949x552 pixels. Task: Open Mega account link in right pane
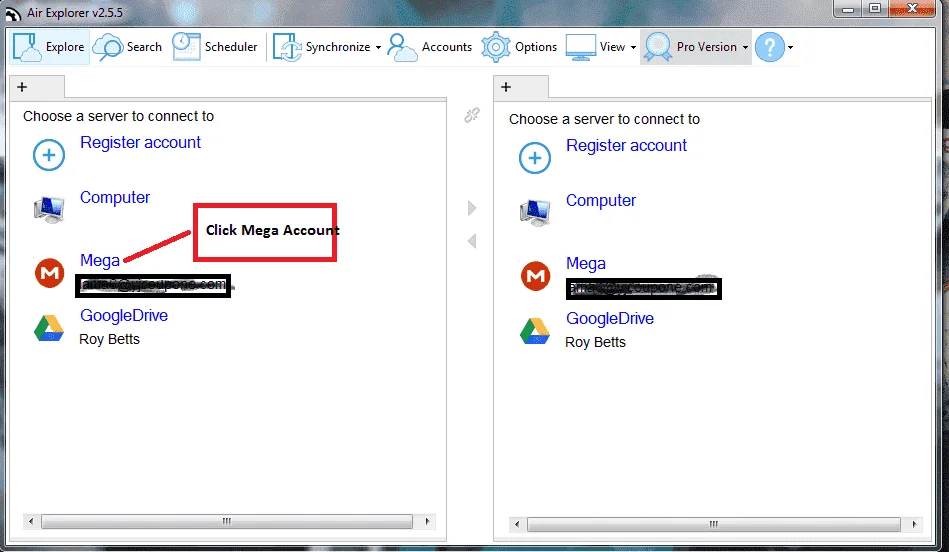(586, 263)
